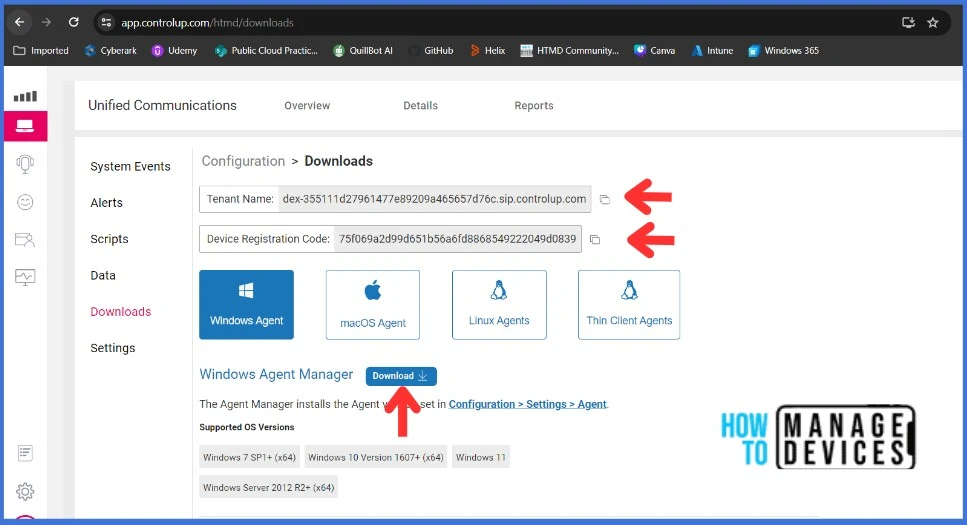
Task: Click the browser back arrow
Action: [x=20, y=22]
